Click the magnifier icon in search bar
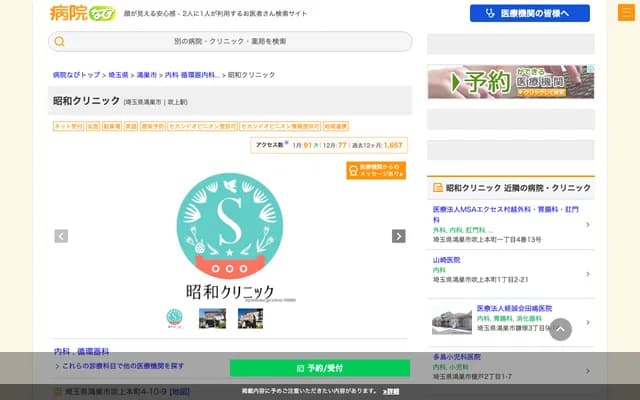Image resolution: width=640 pixels, height=400 pixels. coord(59,41)
